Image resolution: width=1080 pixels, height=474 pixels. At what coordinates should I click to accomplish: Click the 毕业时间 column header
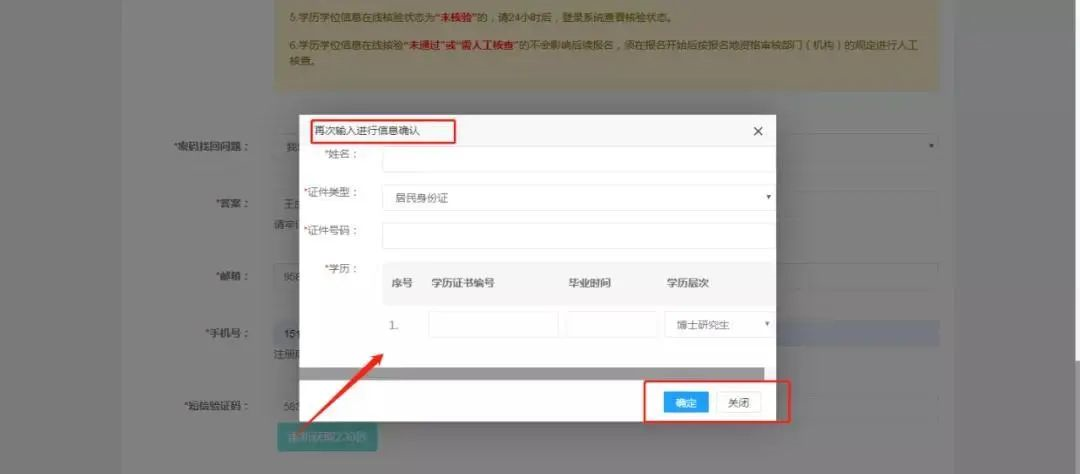589,283
